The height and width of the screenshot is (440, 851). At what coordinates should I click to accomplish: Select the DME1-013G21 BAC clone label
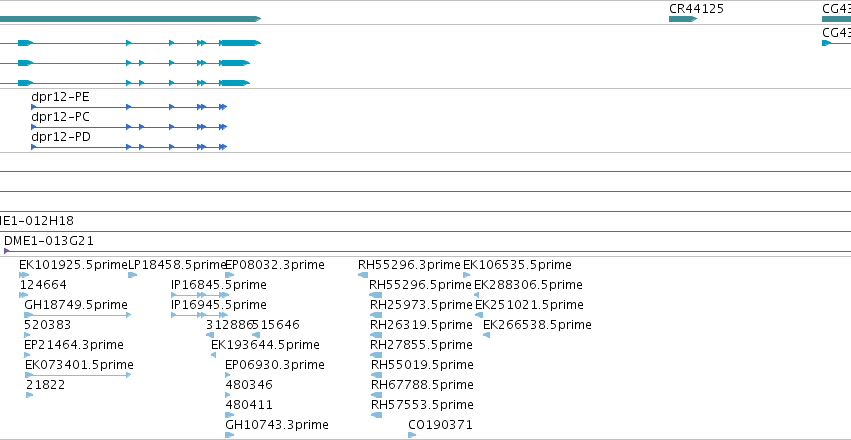point(48,241)
